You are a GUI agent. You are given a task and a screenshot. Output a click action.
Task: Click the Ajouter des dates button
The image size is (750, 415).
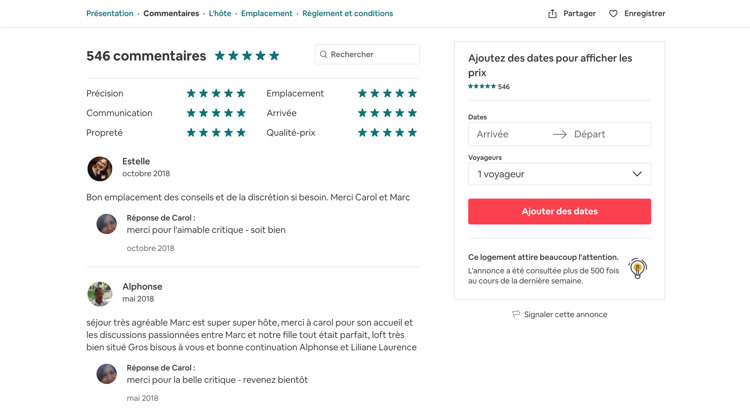(x=559, y=211)
